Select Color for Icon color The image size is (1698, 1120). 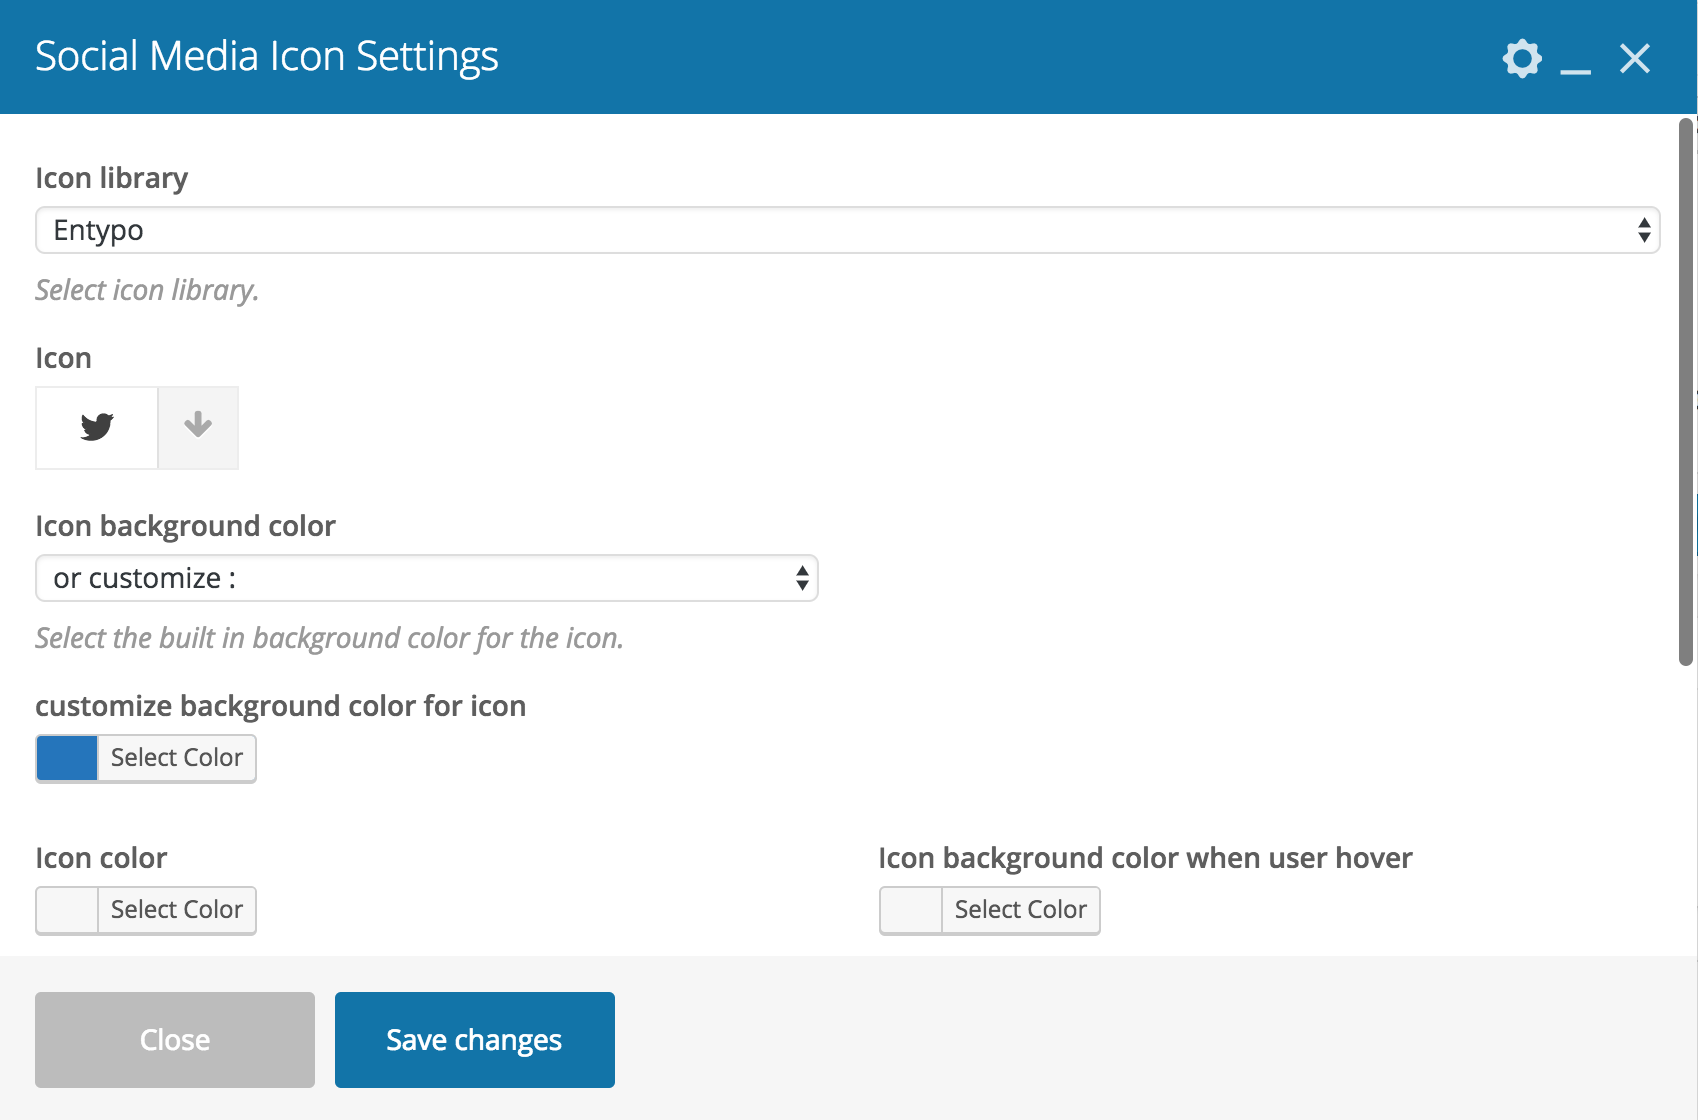click(x=177, y=910)
